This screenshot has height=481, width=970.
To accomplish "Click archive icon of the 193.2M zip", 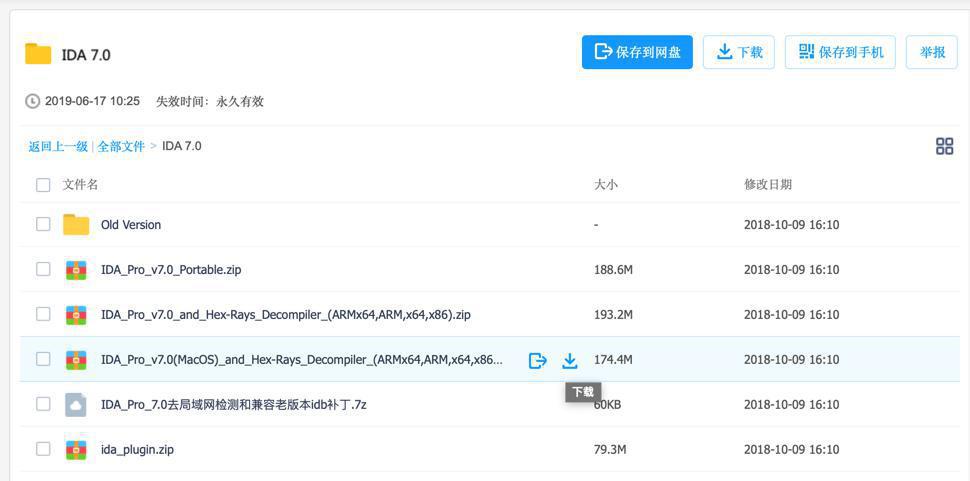I will pos(76,315).
